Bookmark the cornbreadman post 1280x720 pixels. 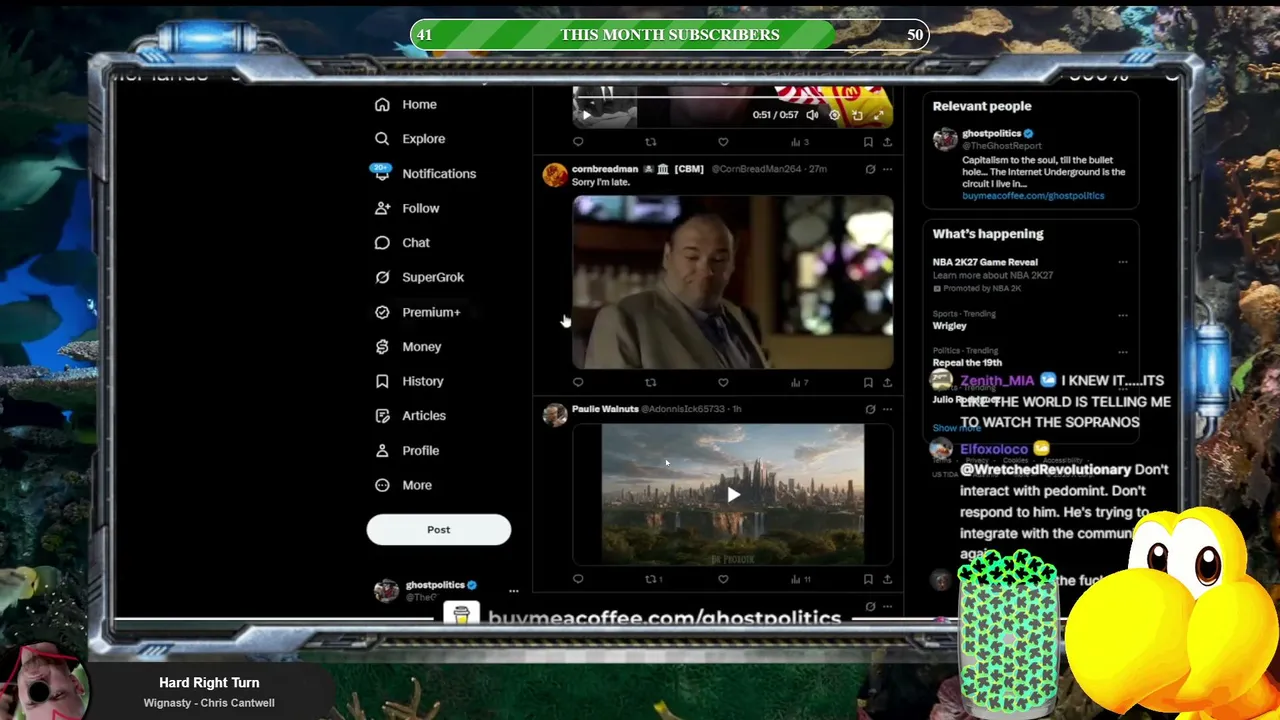tap(868, 382)
